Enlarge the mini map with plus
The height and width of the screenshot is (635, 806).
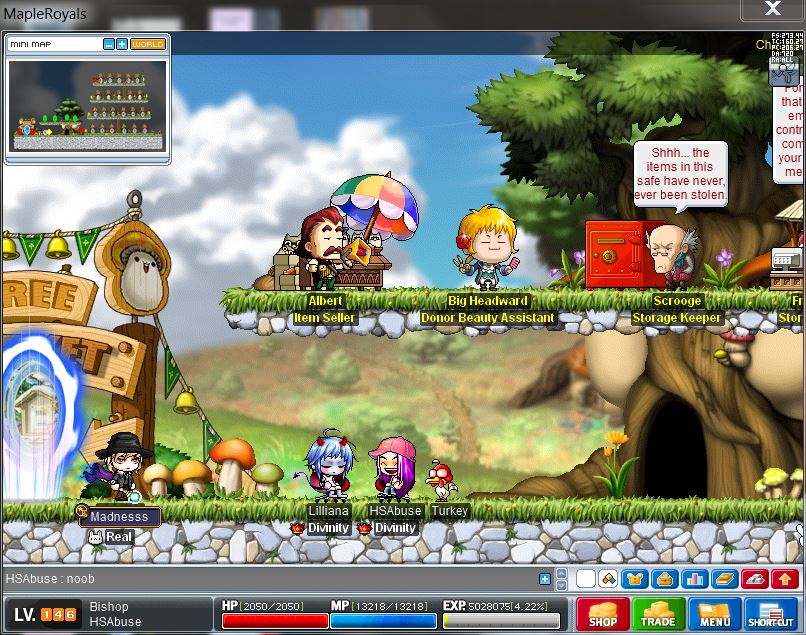coord(122,44)
